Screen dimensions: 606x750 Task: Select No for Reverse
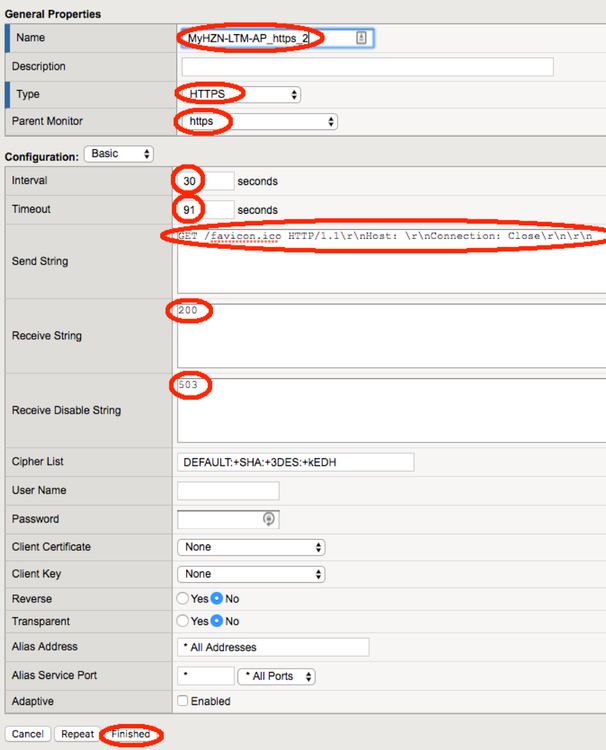(217, 598)
